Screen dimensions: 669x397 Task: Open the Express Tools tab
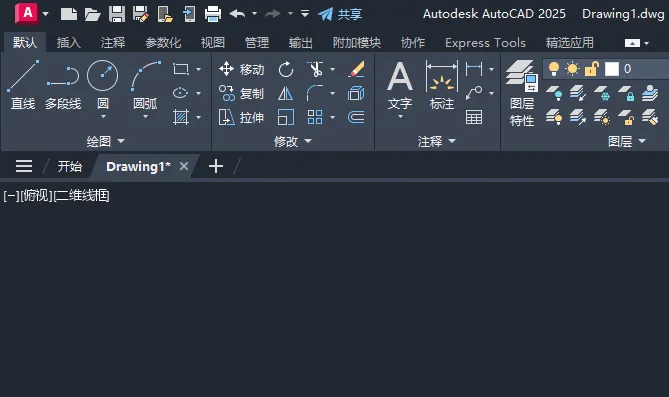(x=485, y=43)
